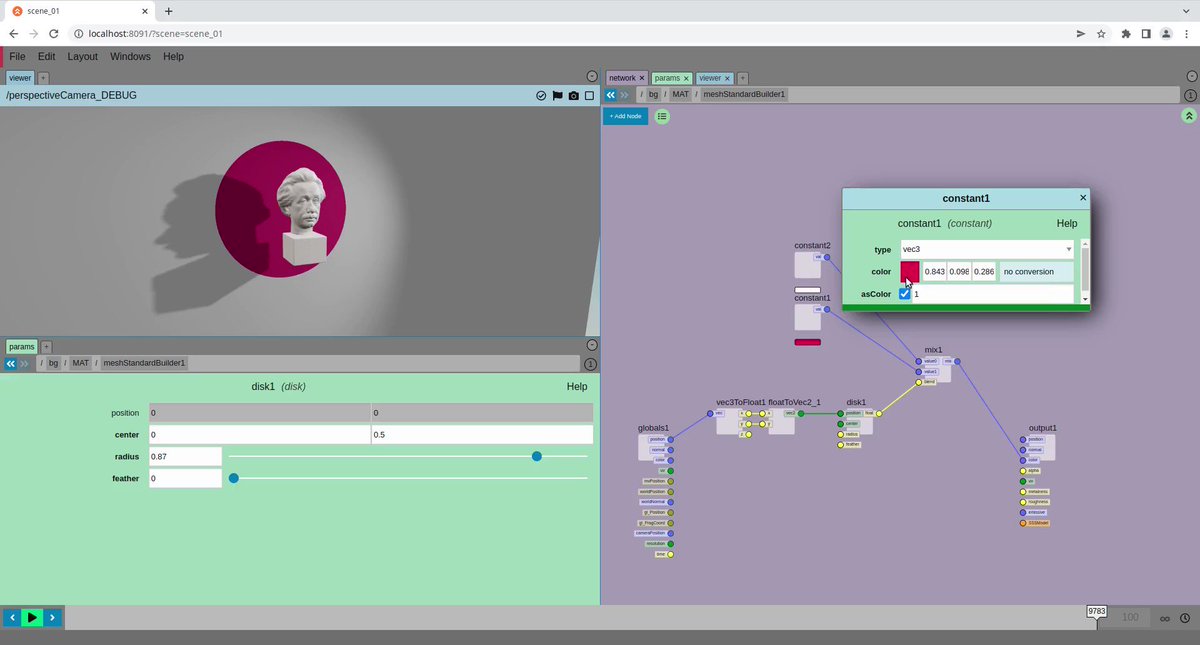Select the floatToVec2_1 node
Image resolution: width=1200 pixels, height=645 pixels.
pyautogui.click(x=782, y=422)
